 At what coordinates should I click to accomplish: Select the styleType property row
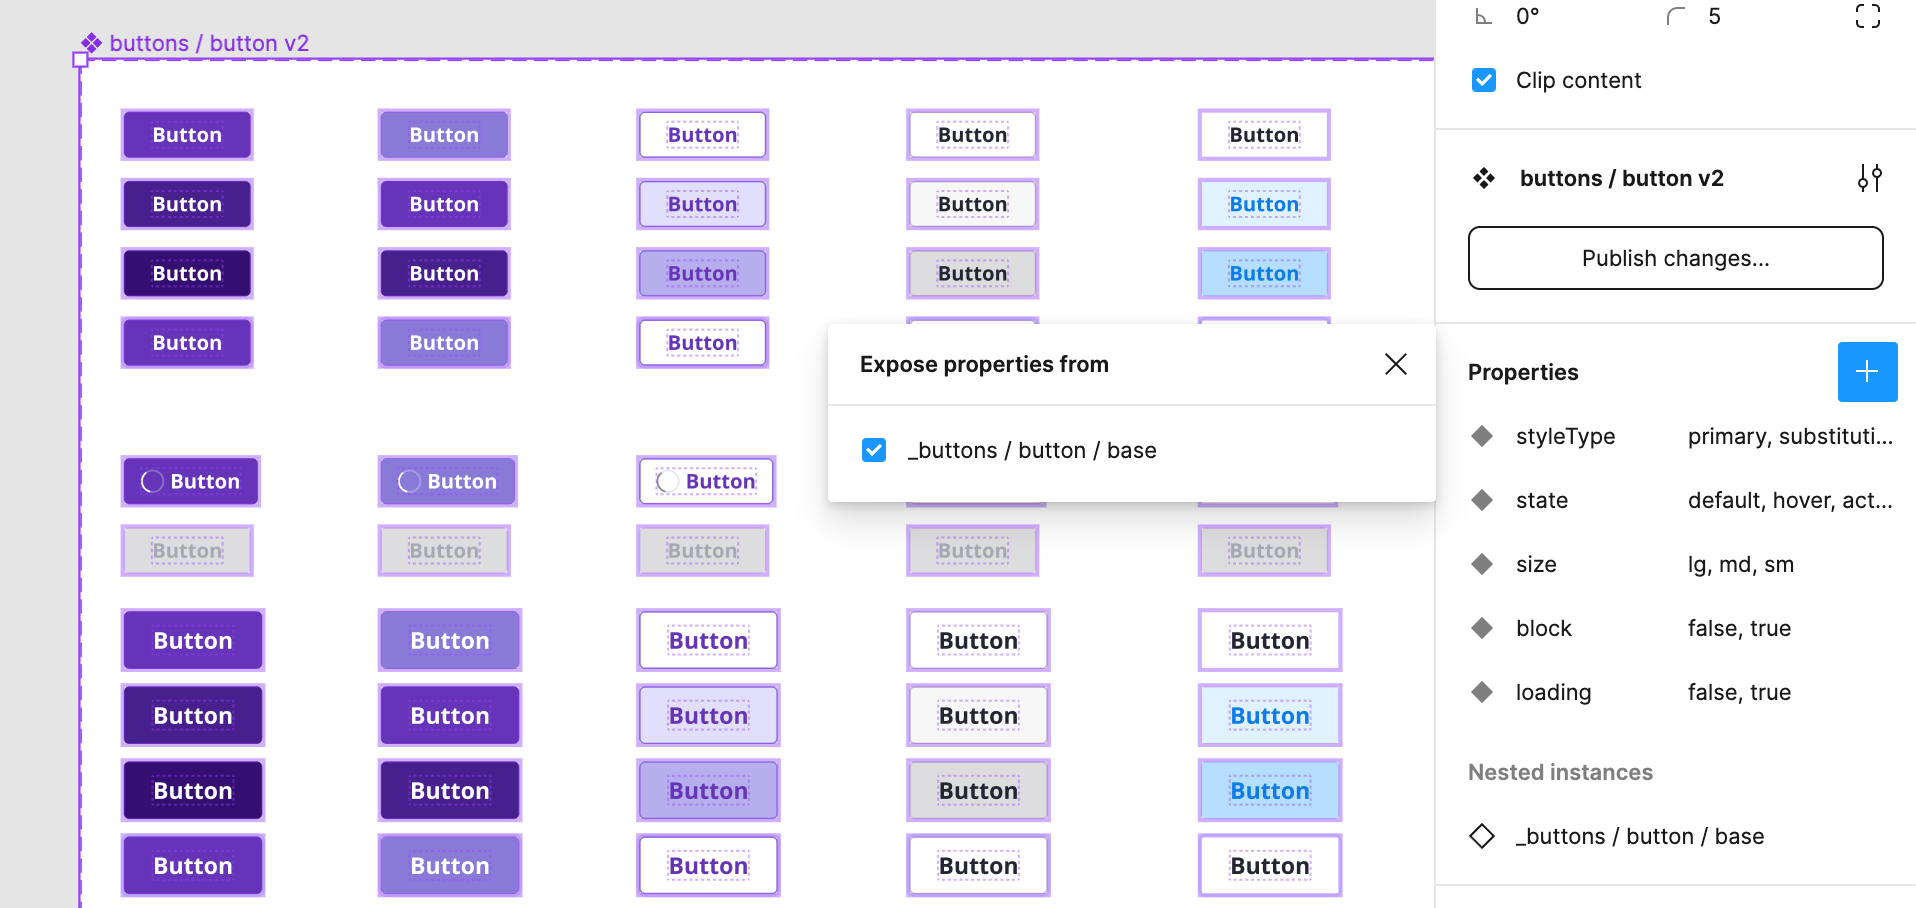coord(1681,436)
